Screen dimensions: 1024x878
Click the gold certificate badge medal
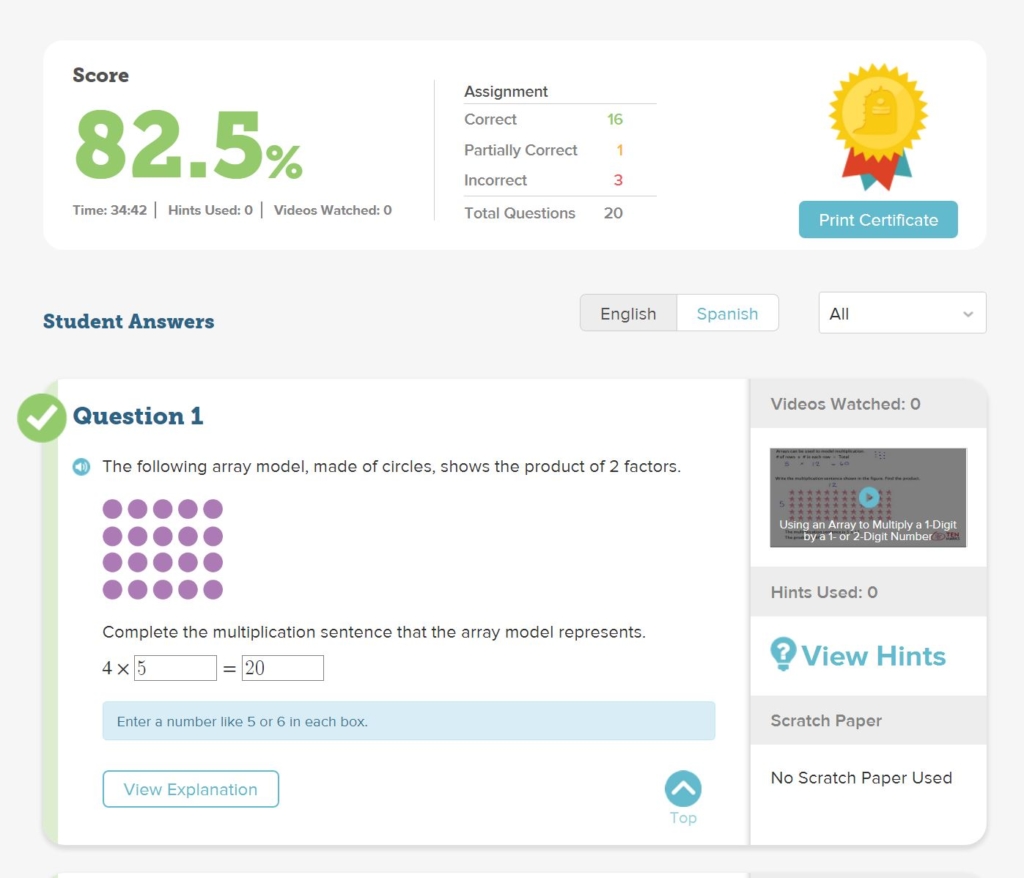click(x=878, y=120)
